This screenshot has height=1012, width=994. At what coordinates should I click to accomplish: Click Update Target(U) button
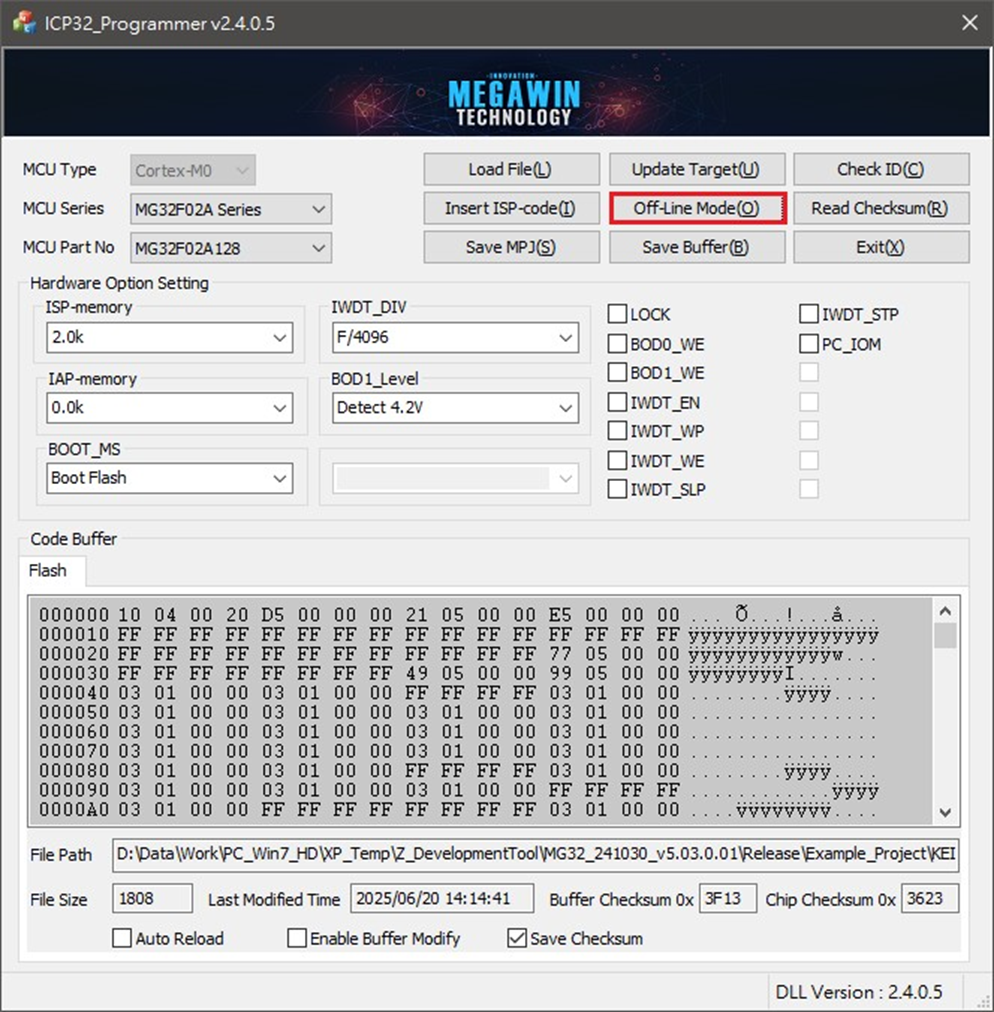pyautogui.click(x=697, y=169)
